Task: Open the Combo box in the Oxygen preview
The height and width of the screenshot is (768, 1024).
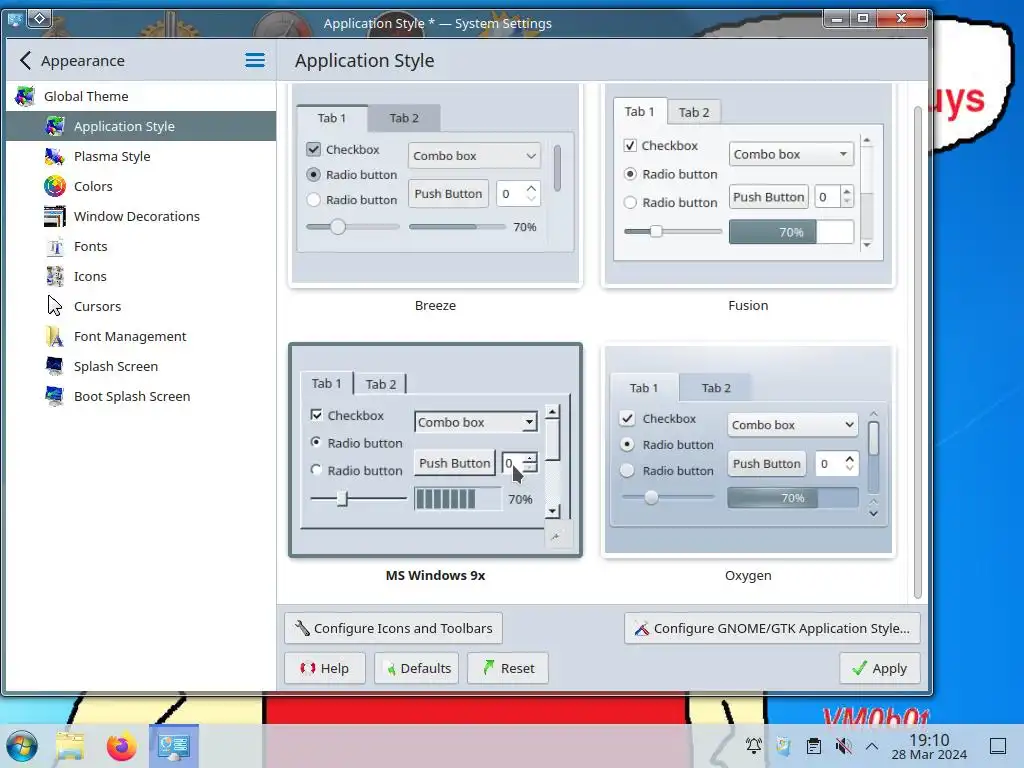Action: tap(793, 424)
